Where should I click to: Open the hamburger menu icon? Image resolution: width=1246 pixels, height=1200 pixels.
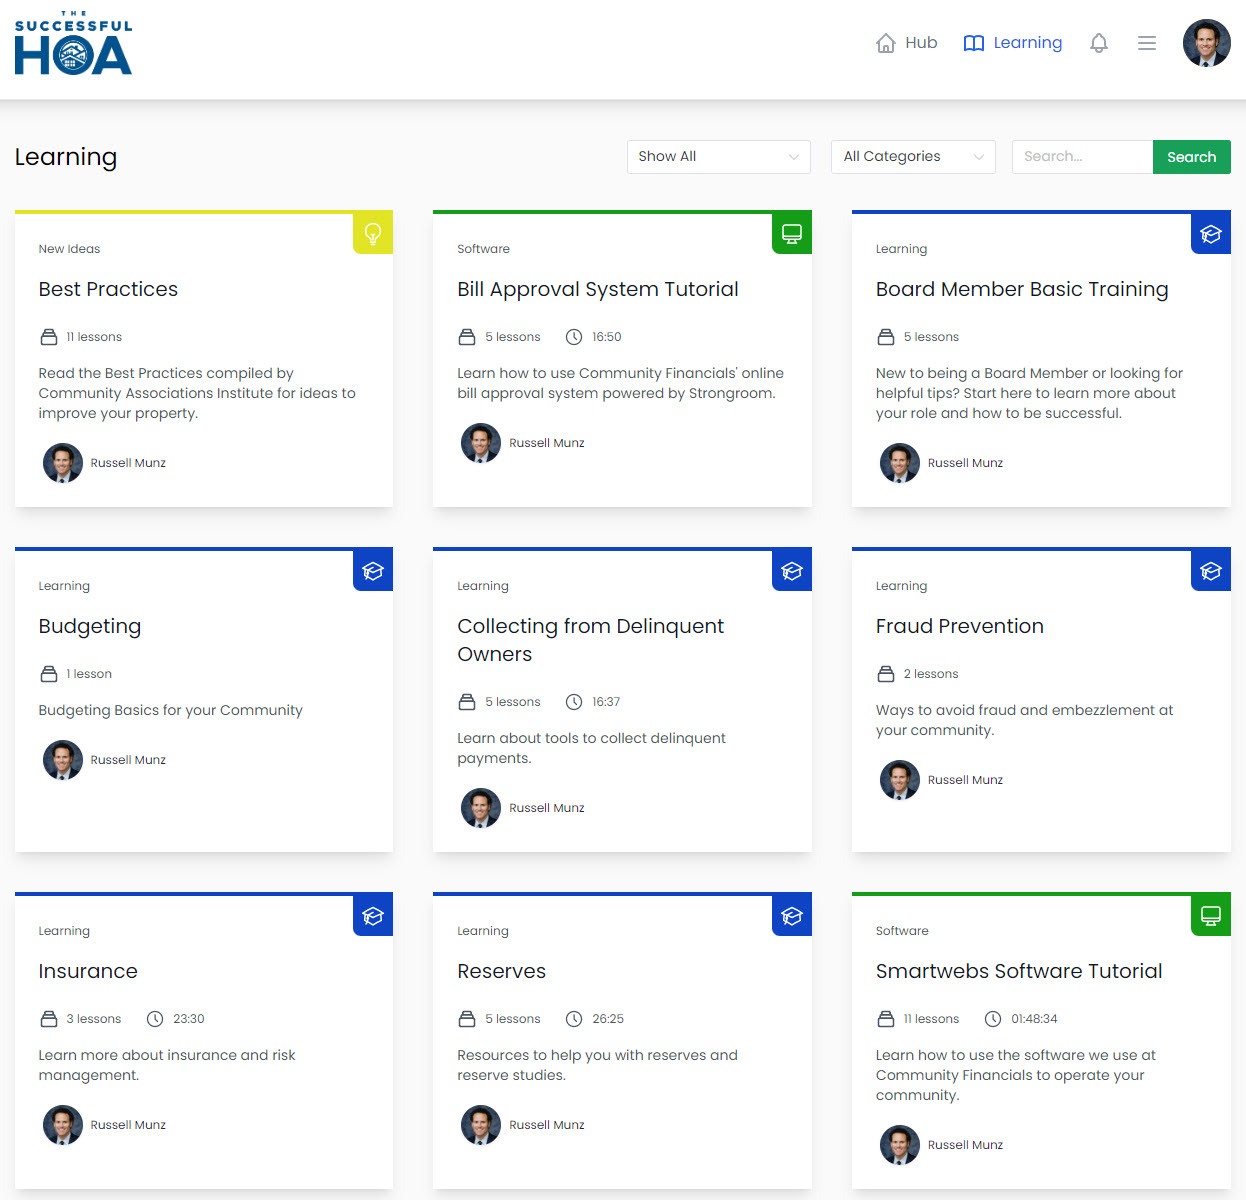1146,43
